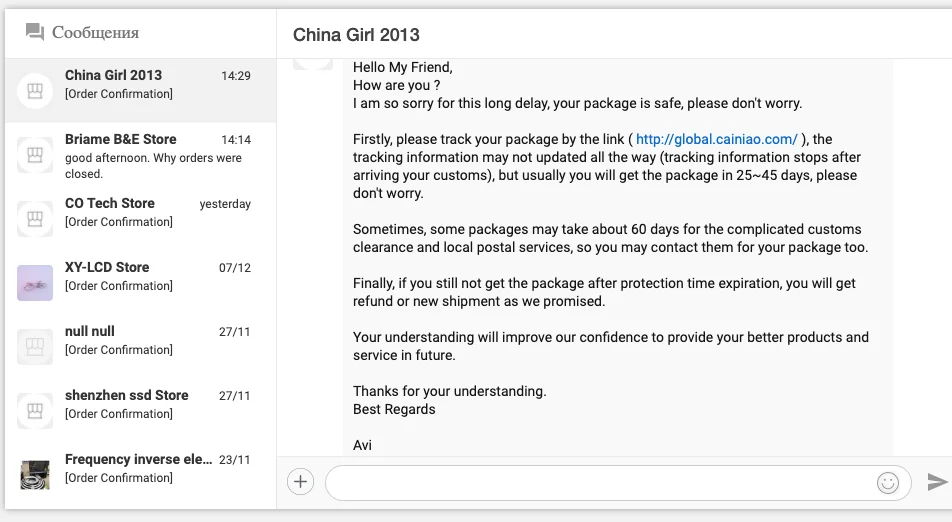Click the plus attachment icon

300,482
